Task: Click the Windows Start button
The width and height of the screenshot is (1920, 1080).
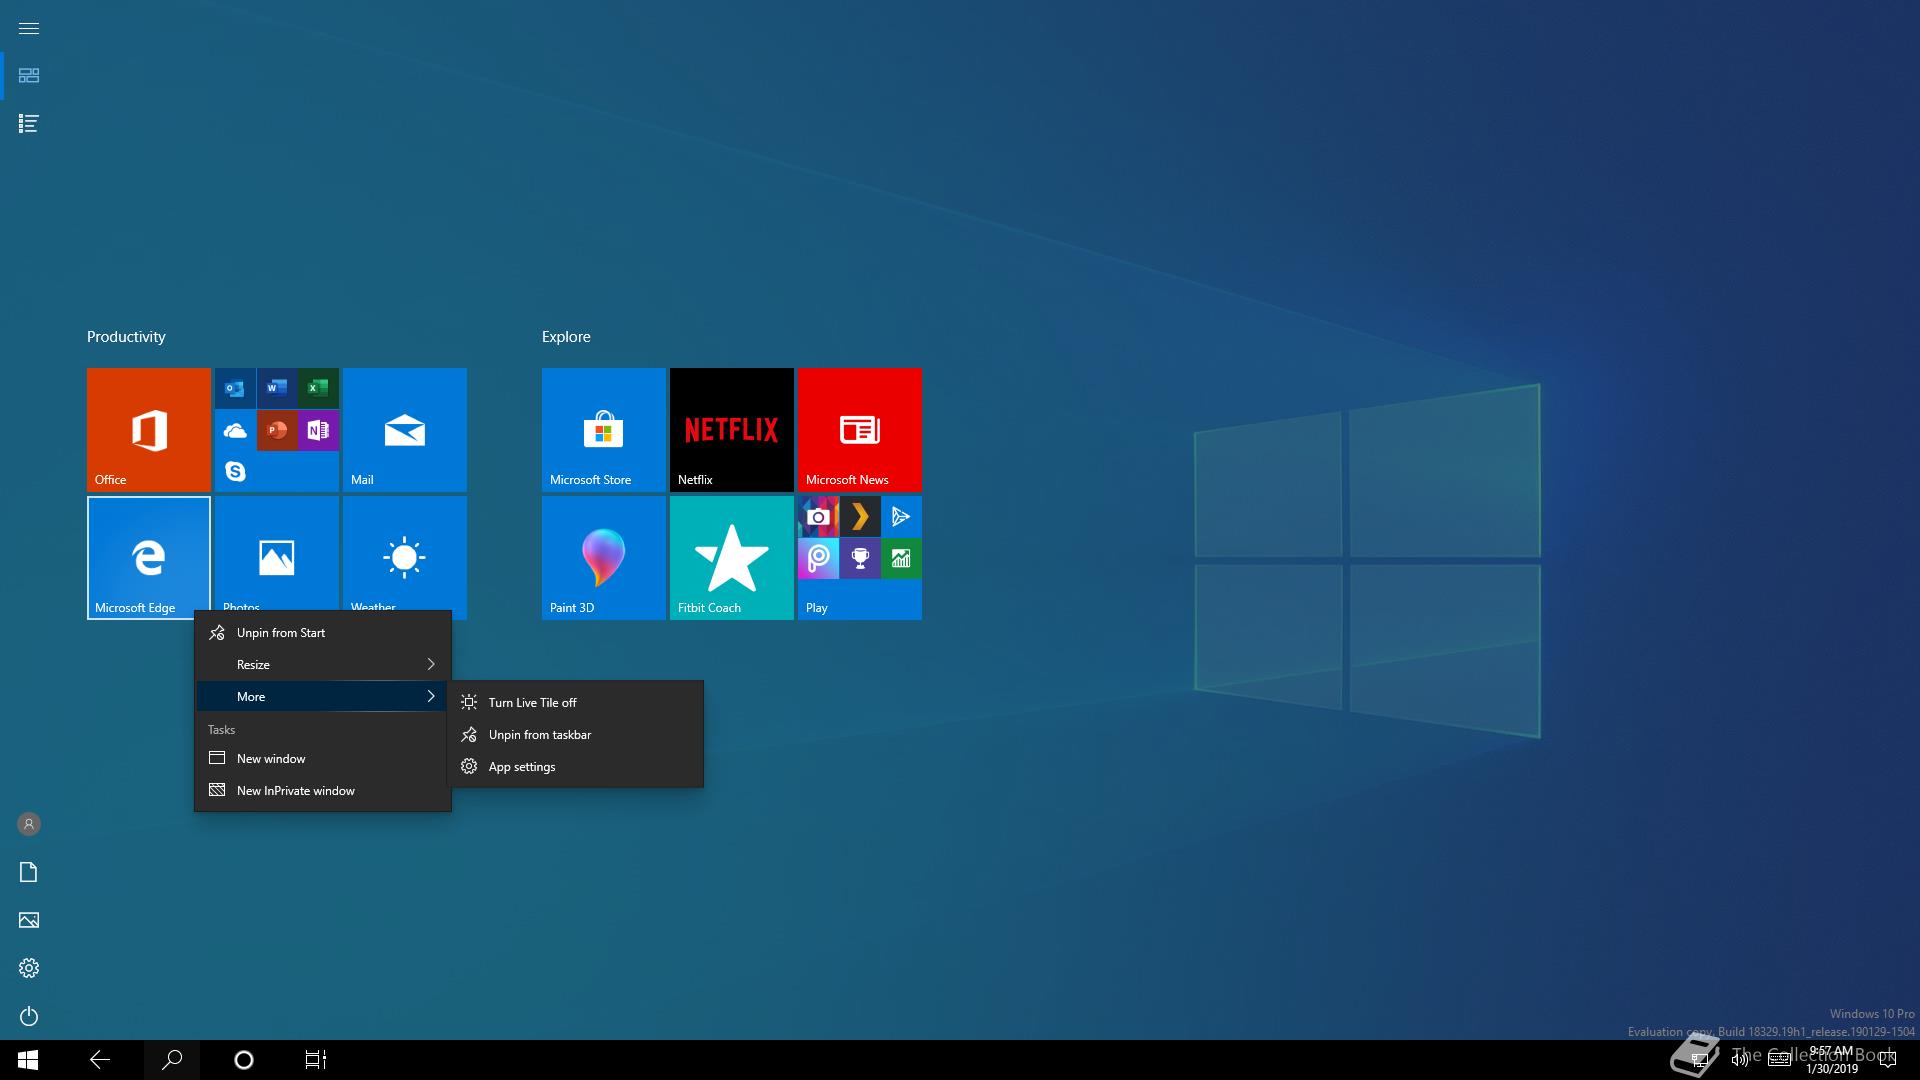Action: pos(28,1060)
